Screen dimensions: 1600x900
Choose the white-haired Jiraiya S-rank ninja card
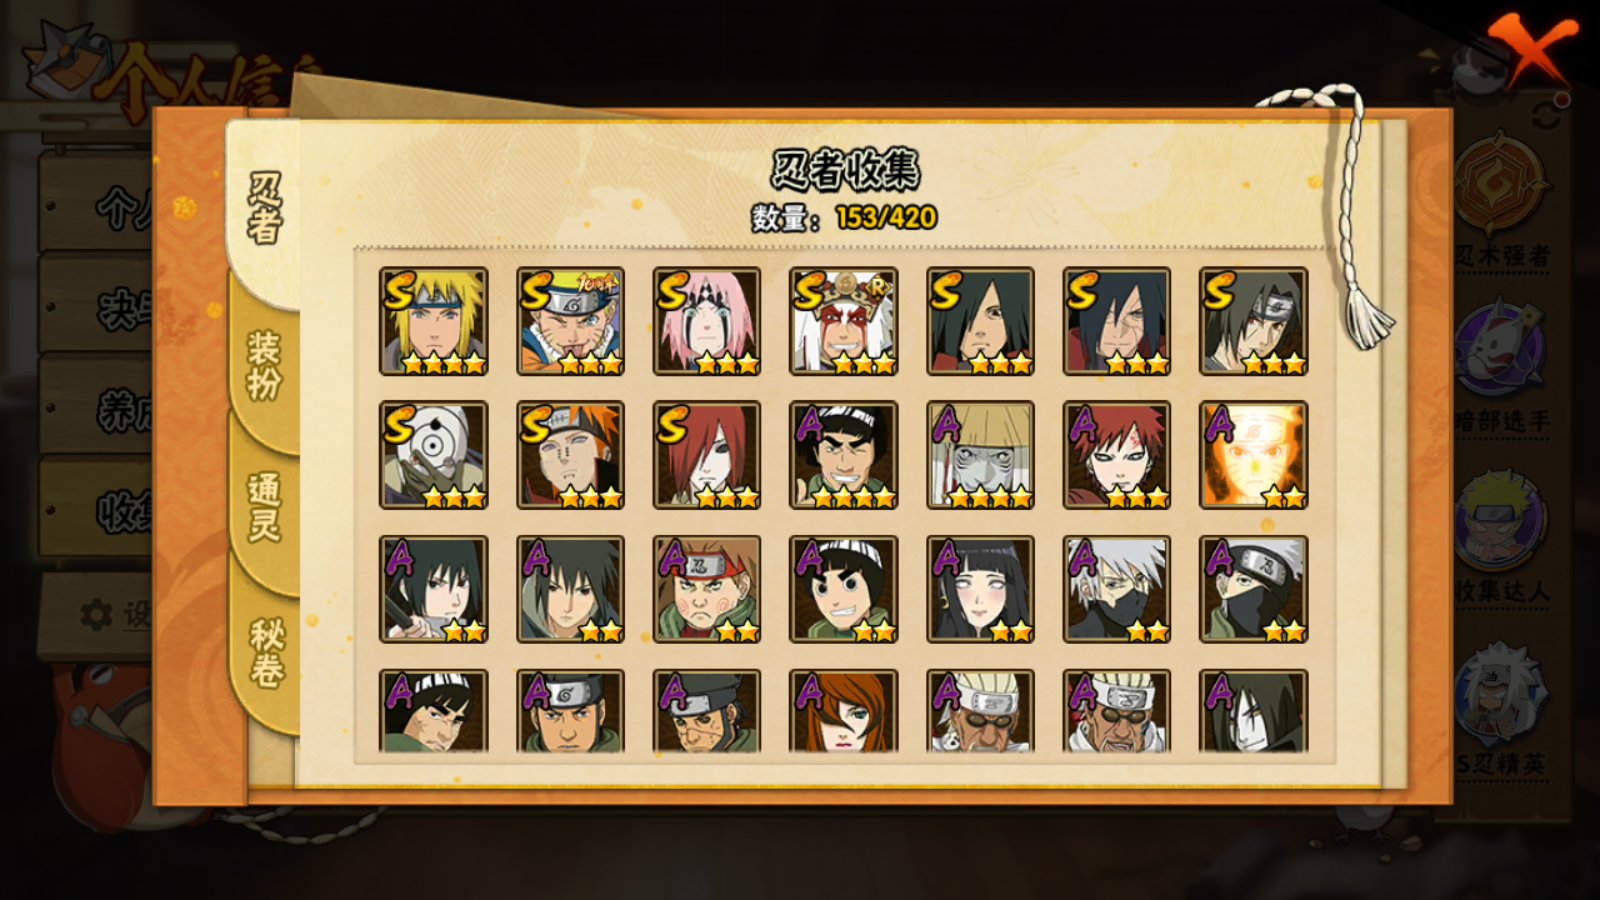click(x=844, y=321)
